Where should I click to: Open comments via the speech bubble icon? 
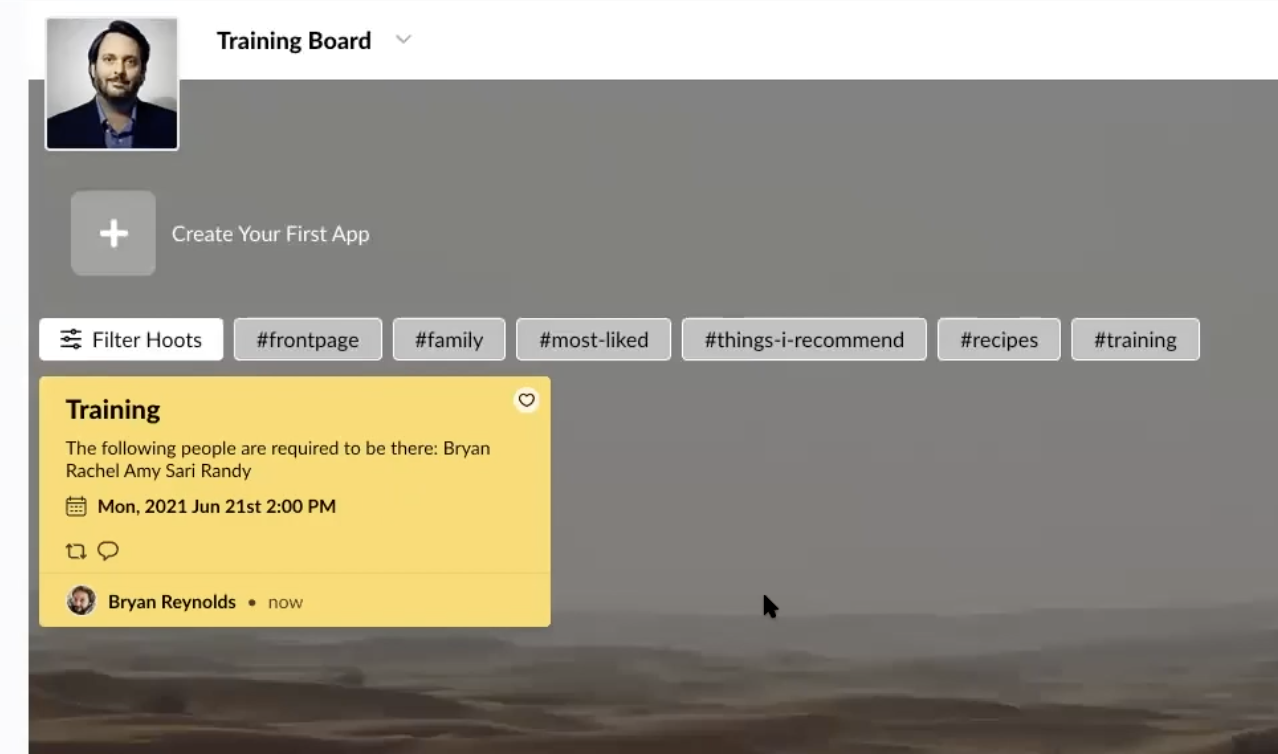click(x=108, y=550)
